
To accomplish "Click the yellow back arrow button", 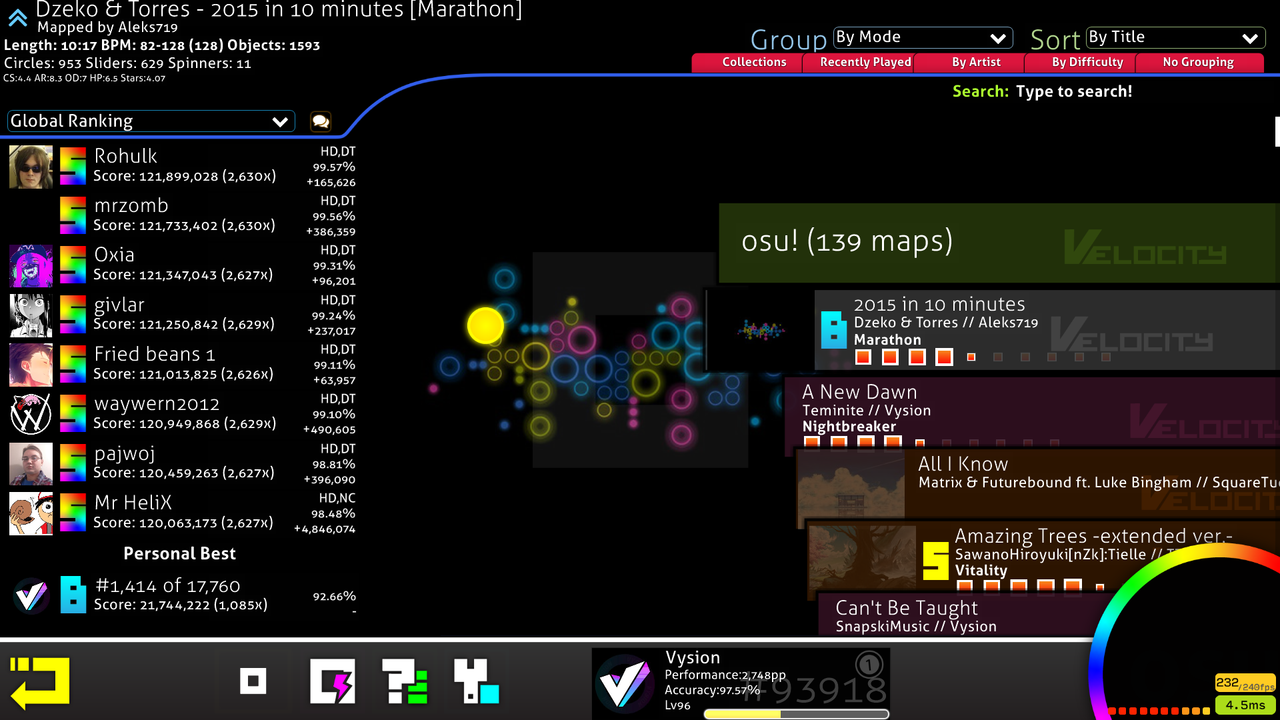I will pos(40,683).
